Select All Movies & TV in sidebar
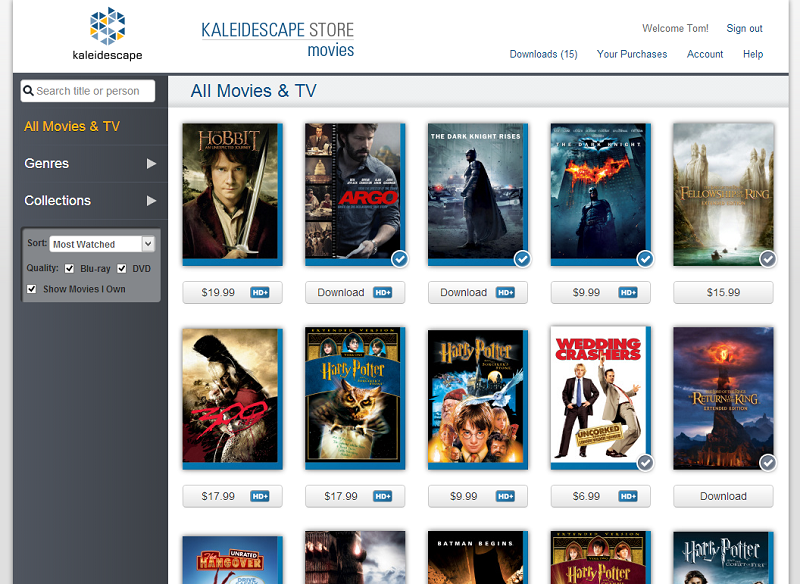Image resolution: width=800 pixels, height=584 pixels. 72,126
